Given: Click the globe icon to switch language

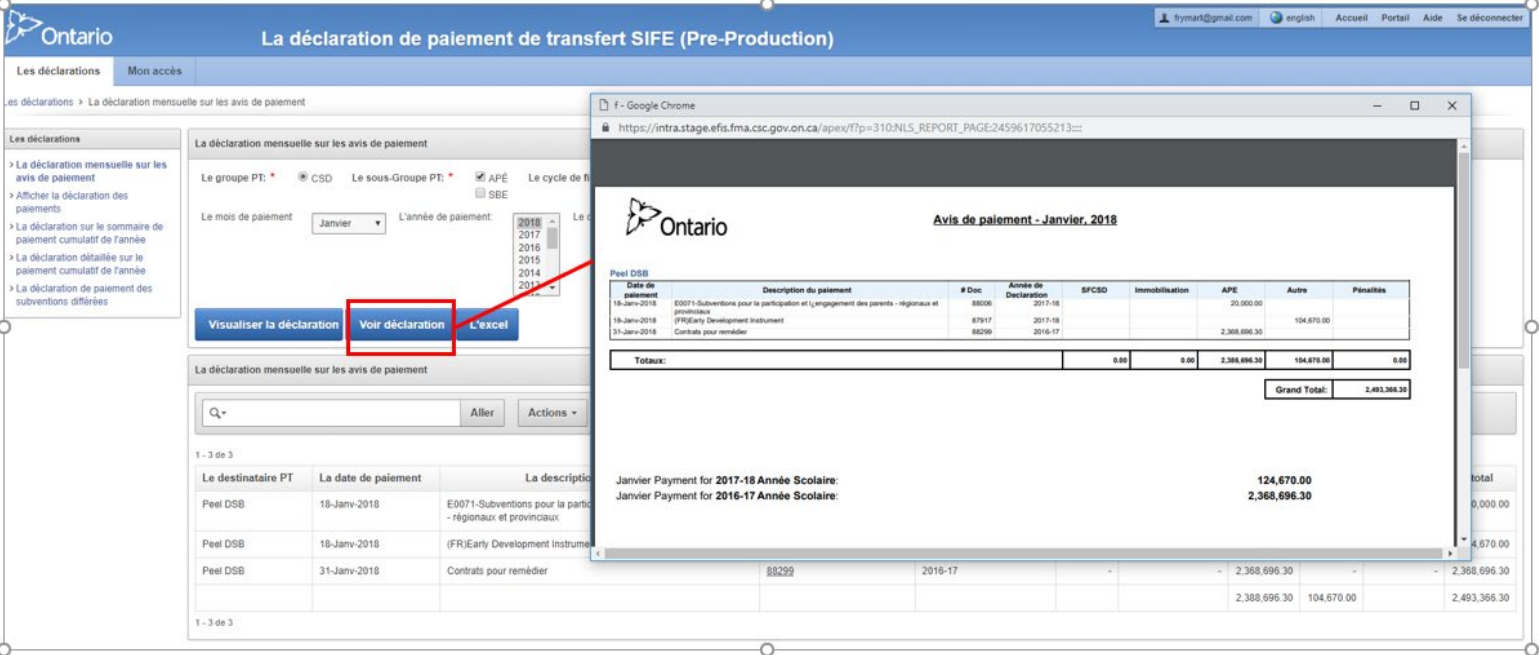Looking at the screenshot, I should [x=1276, y=18].
